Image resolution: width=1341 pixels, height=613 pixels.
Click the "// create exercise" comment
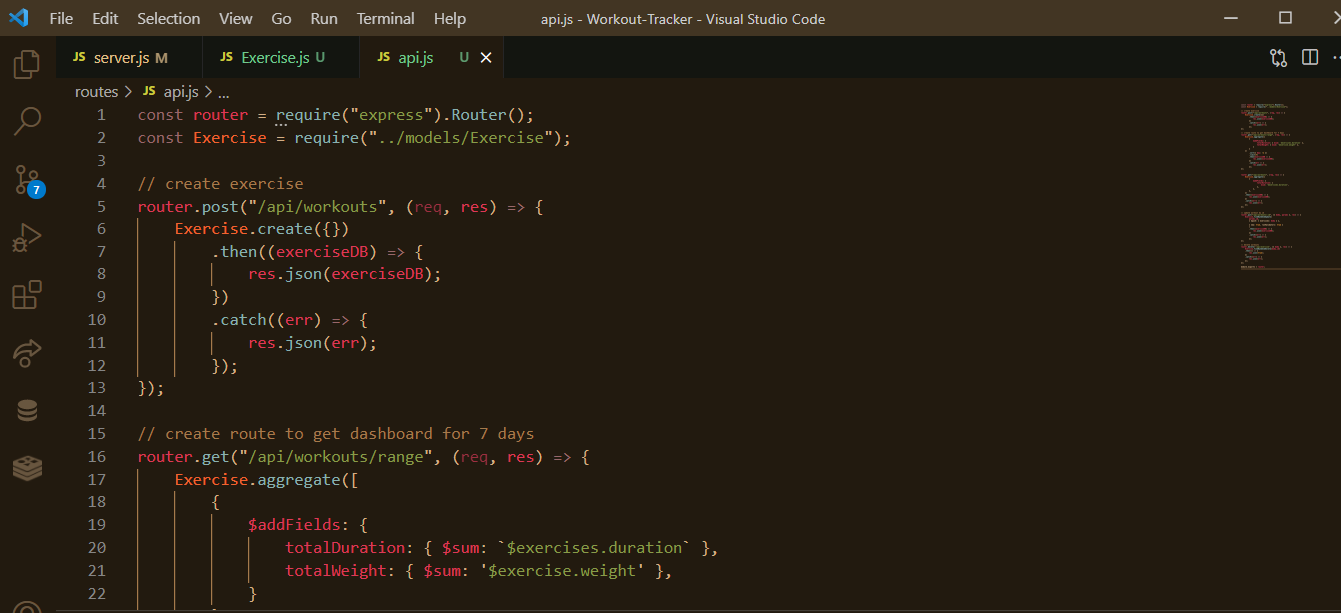221,184
